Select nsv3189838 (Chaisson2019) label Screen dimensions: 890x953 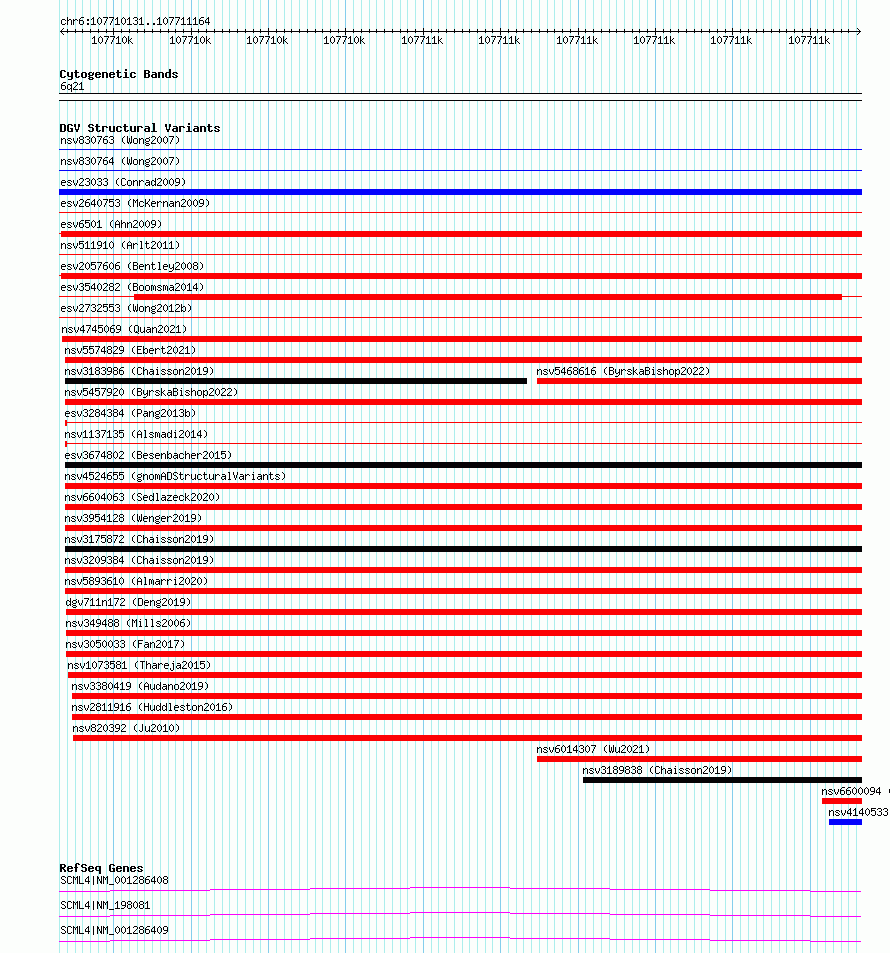(x=657, y=769)
